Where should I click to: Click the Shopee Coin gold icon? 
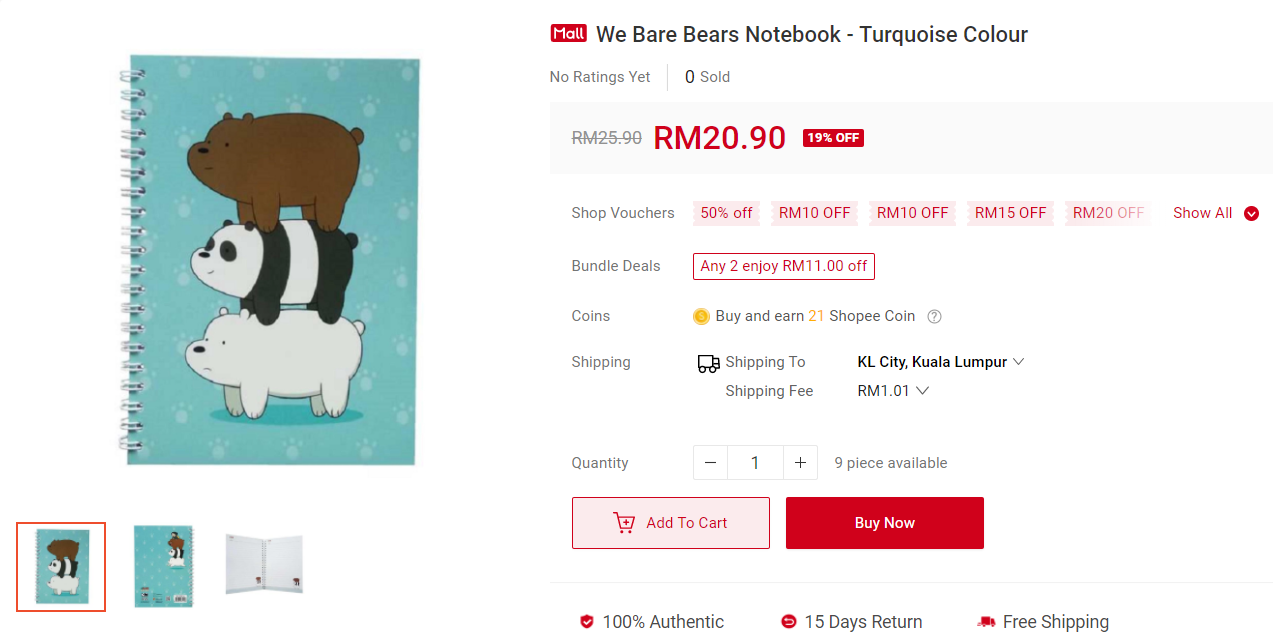(x=701, y=317)
